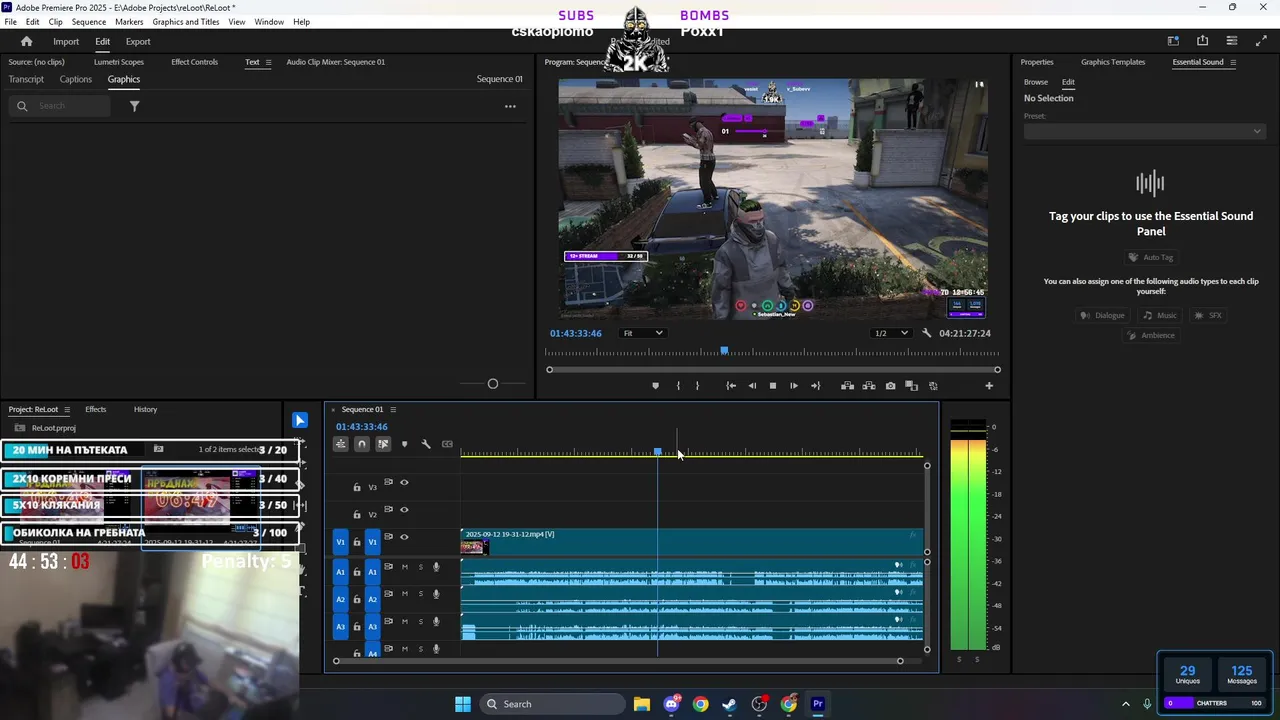
Task: Toggle V3 track output eye
Action: coord(404,482)
